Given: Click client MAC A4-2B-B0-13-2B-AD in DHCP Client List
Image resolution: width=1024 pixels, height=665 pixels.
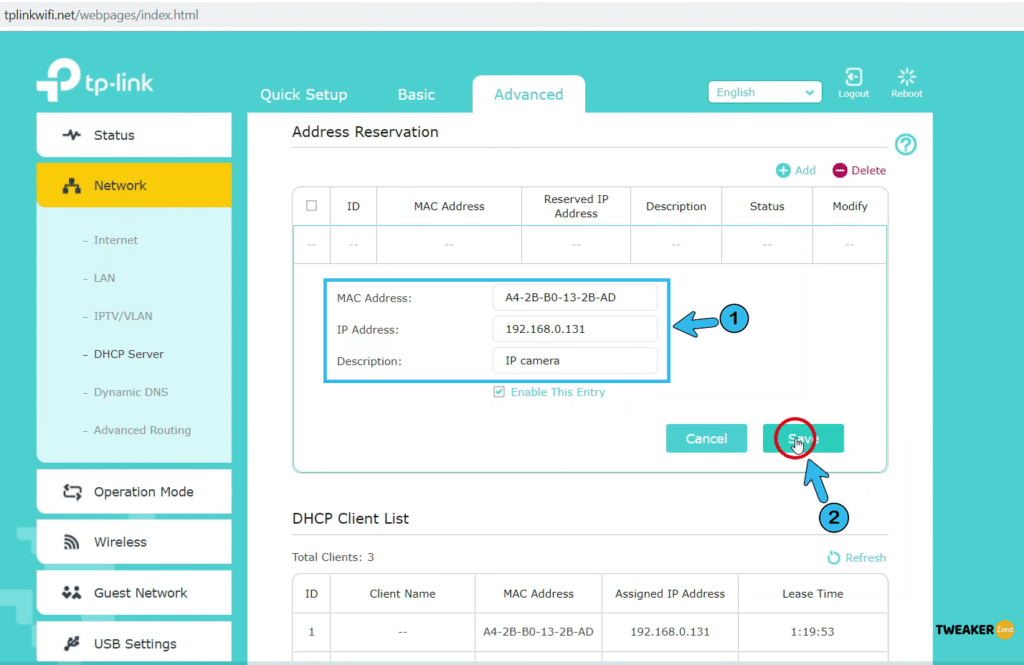Looking at the screenshot, I should (x=538, y=632).
